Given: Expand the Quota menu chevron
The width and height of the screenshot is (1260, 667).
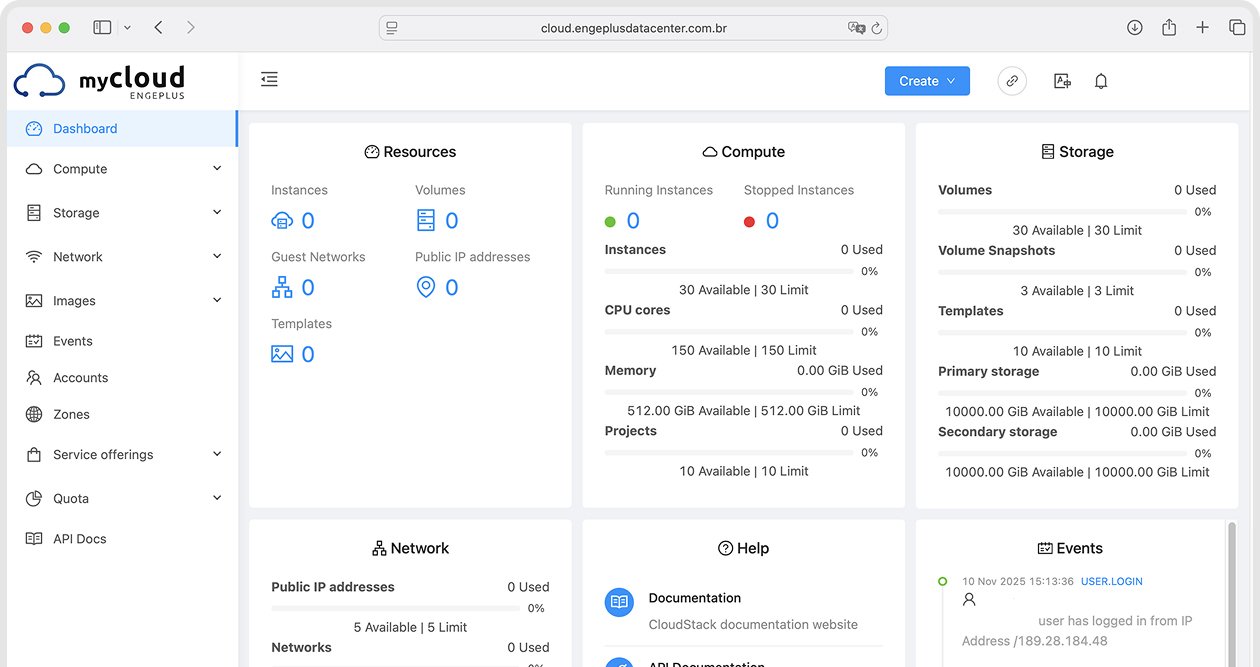Looking at the screenshot, I should (x=217, y=498).
